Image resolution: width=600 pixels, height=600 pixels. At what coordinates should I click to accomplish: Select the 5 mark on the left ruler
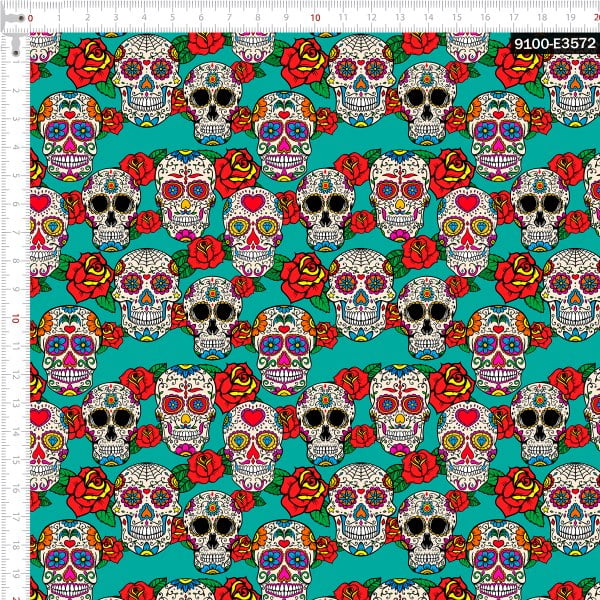coord(17,176)
